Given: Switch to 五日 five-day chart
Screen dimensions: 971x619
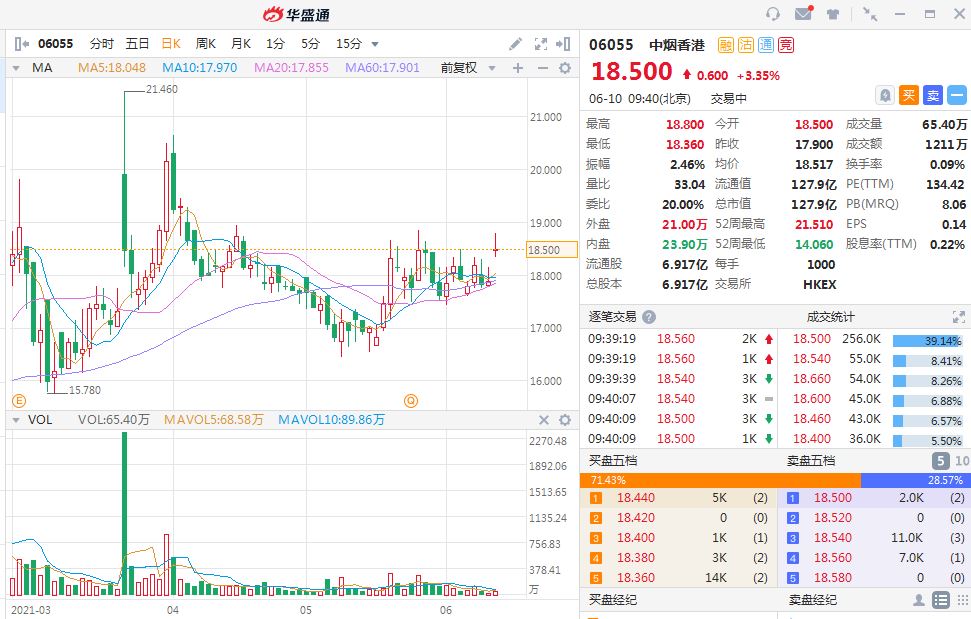Looking at the screenshot, I should pyautogui.click(x=137, y=43).
